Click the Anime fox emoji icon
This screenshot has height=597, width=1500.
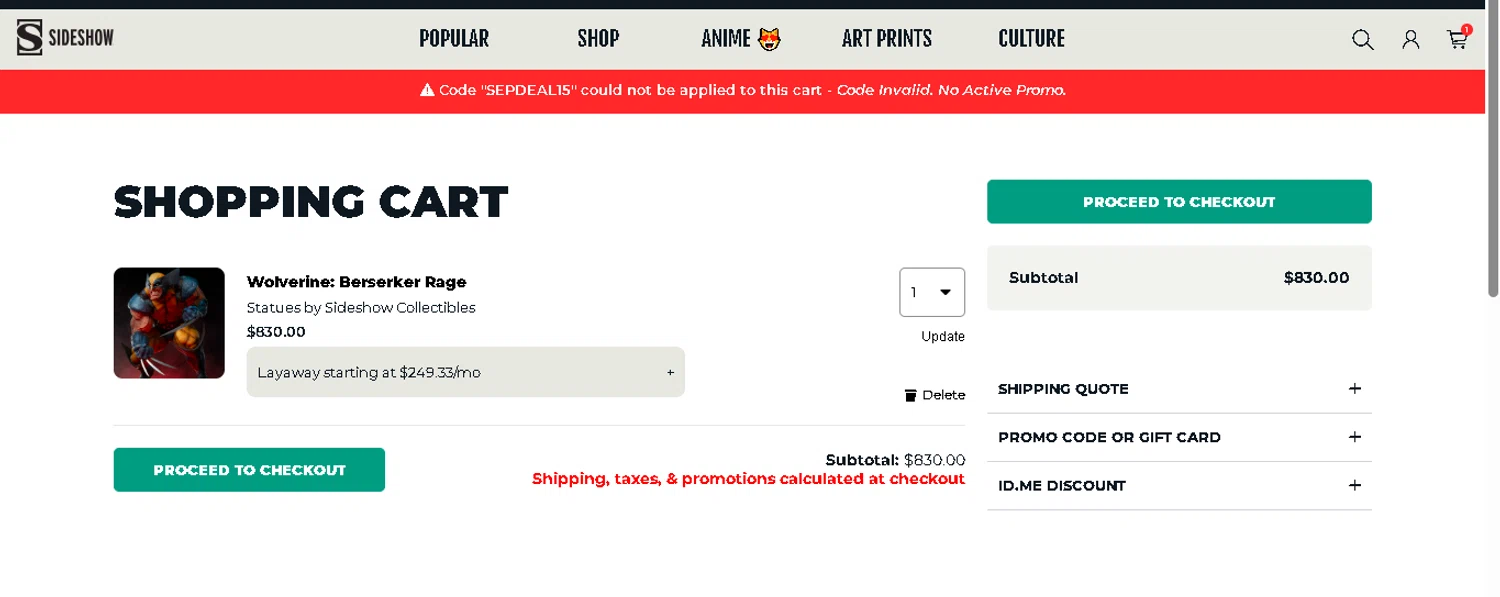click(769, 39)
